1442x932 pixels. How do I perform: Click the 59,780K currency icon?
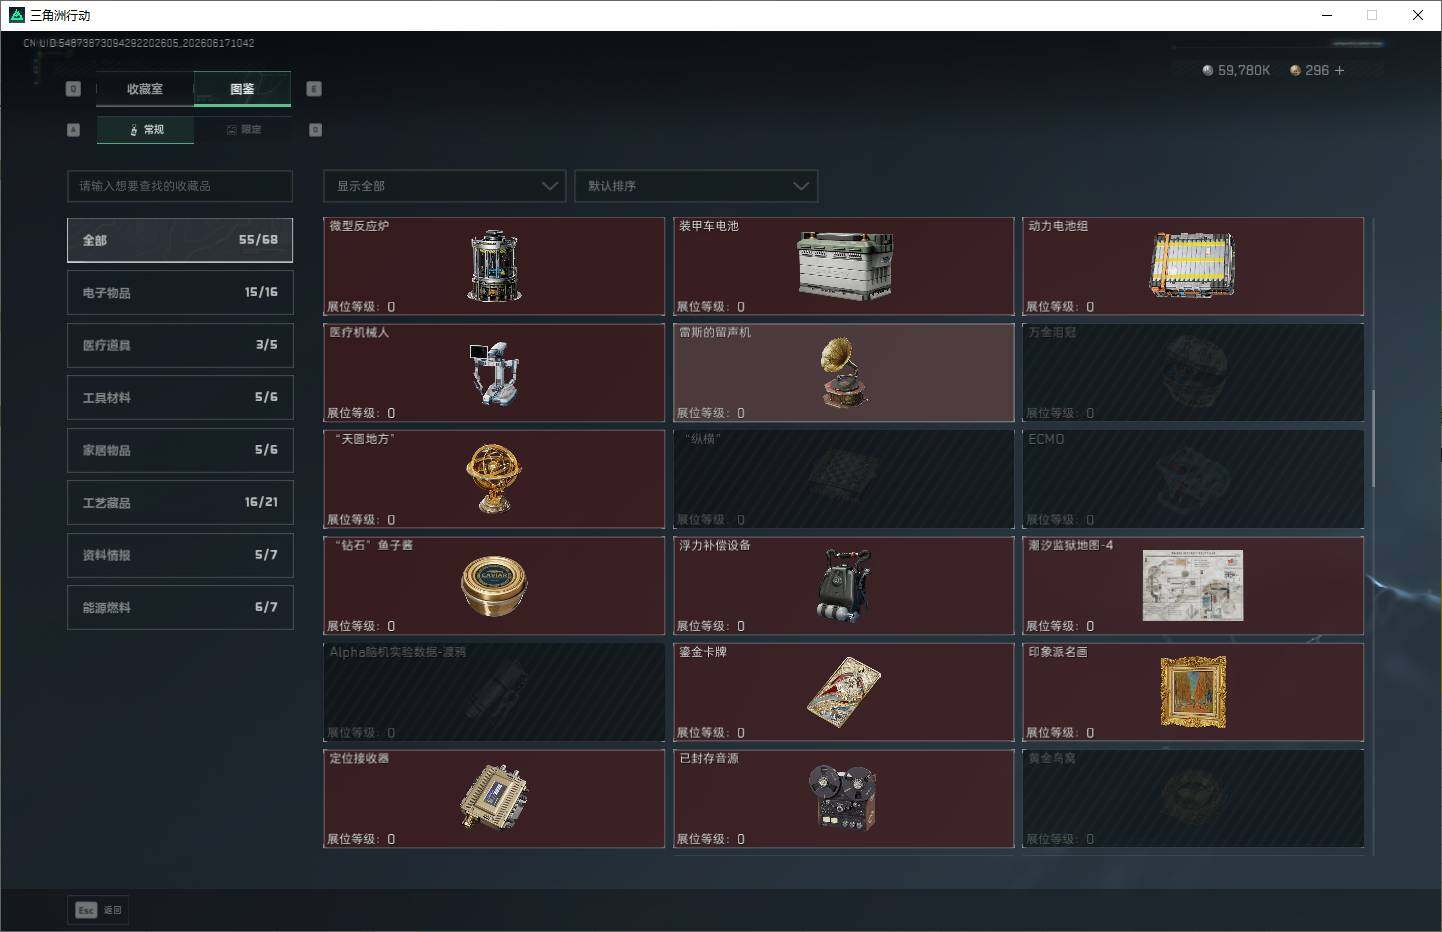1208,70
